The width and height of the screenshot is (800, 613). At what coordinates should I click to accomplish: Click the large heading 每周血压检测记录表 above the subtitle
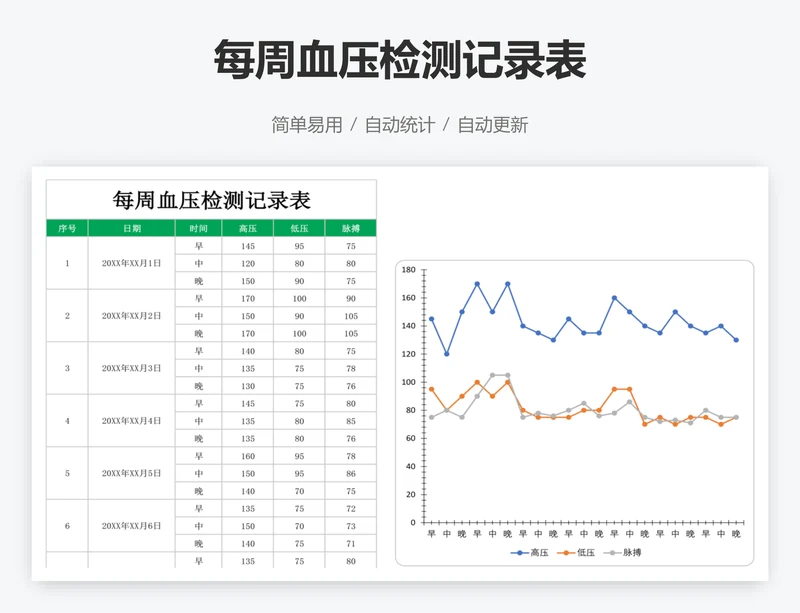[400, 60]
